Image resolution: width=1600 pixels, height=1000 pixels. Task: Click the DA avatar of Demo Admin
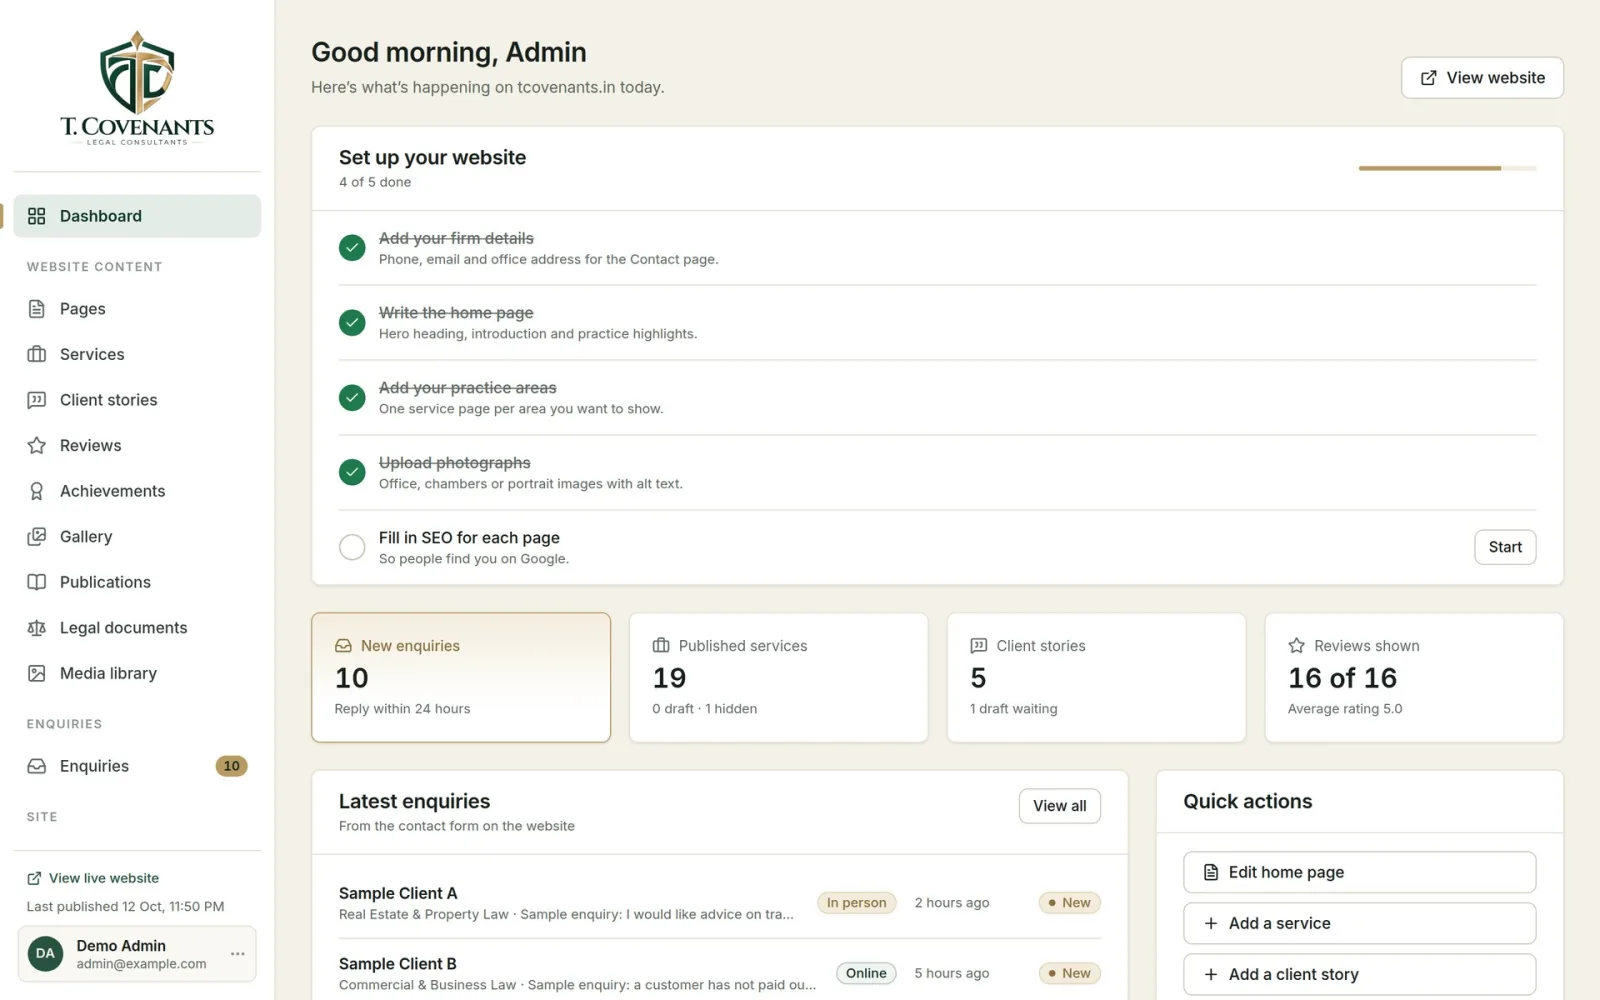[46, 954]
